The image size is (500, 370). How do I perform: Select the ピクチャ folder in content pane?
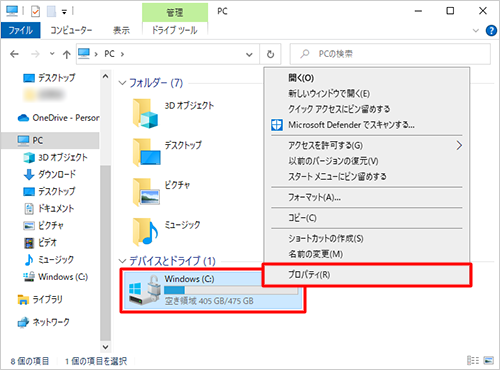(161, 193)
